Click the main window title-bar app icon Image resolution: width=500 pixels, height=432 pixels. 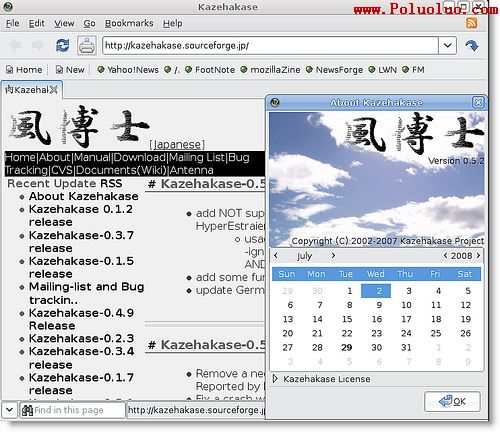[8, 6]
